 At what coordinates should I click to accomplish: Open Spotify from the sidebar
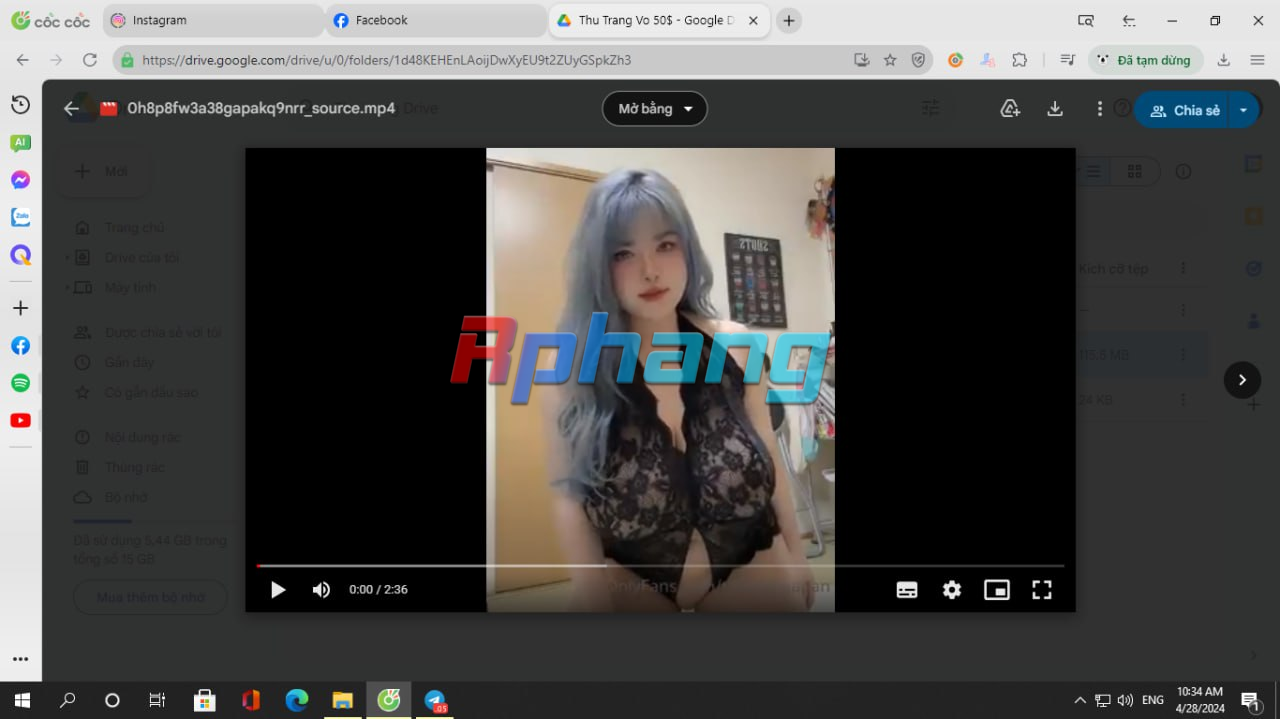point(20,383)
